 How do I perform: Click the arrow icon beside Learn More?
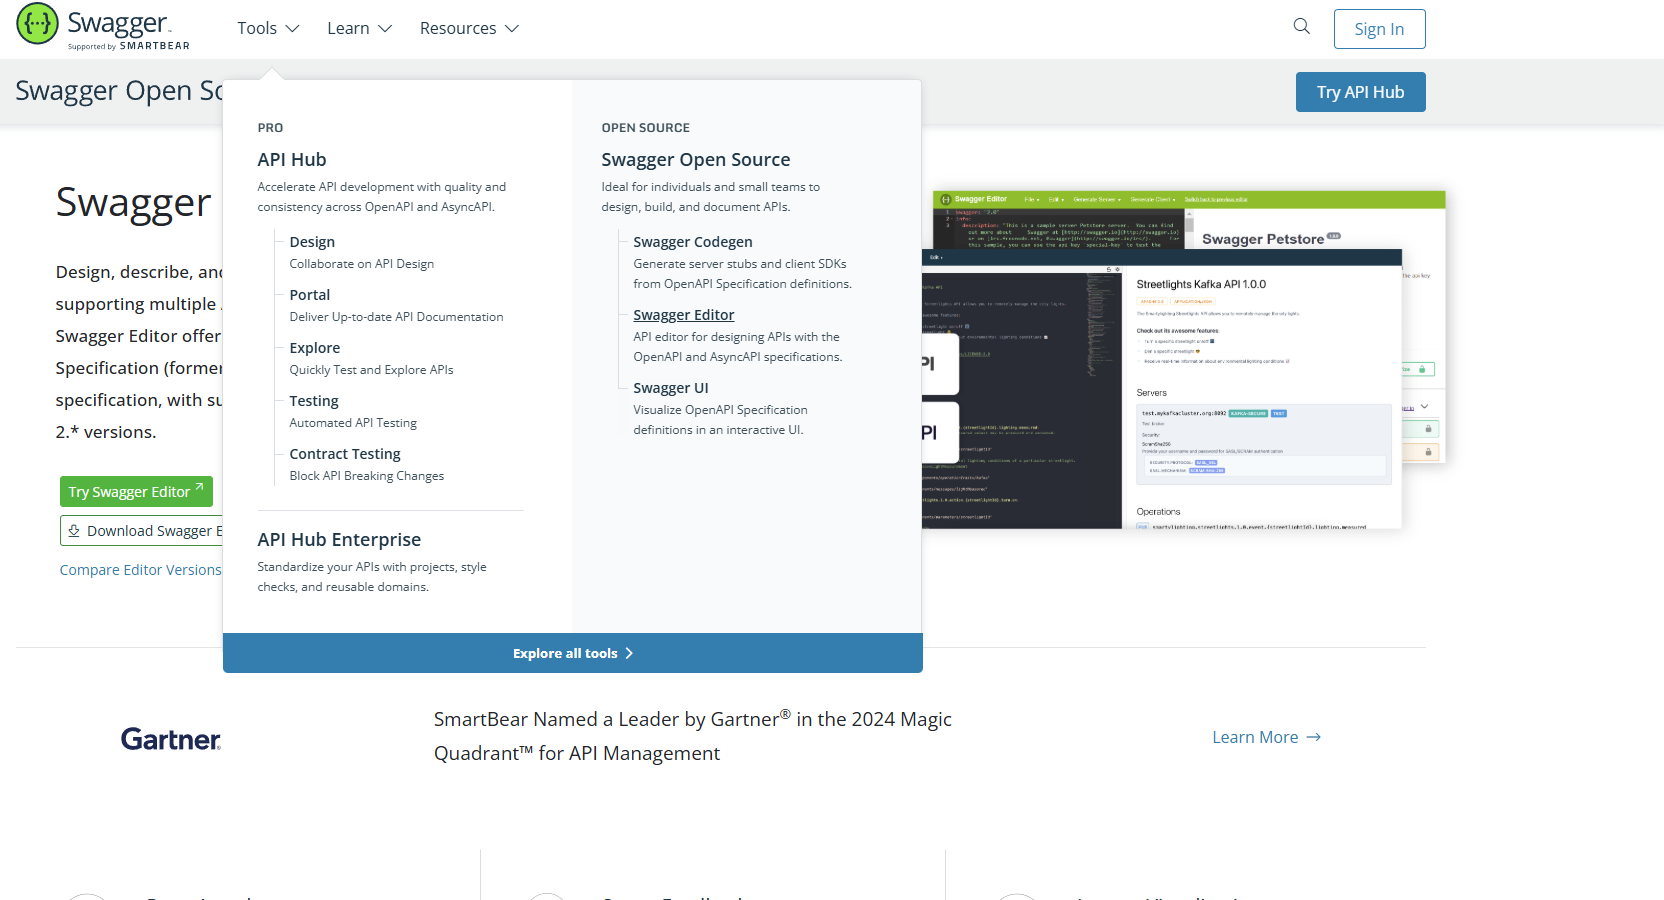pos(1314,737)
